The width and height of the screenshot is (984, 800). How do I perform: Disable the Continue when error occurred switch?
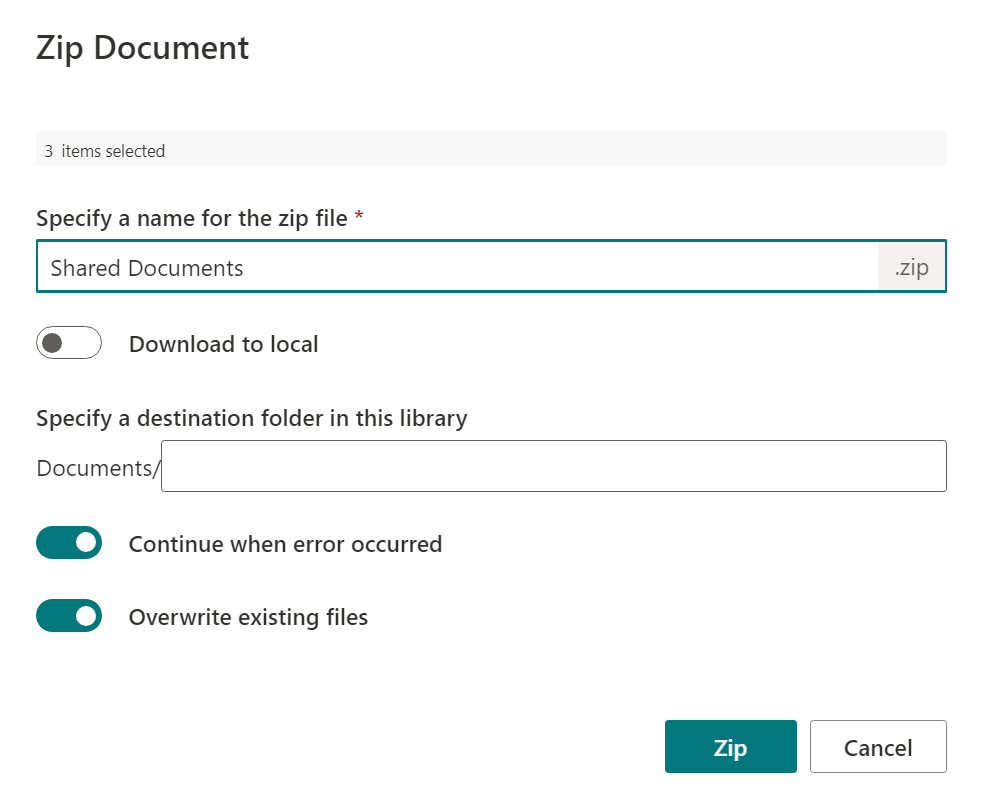[69, 543]
